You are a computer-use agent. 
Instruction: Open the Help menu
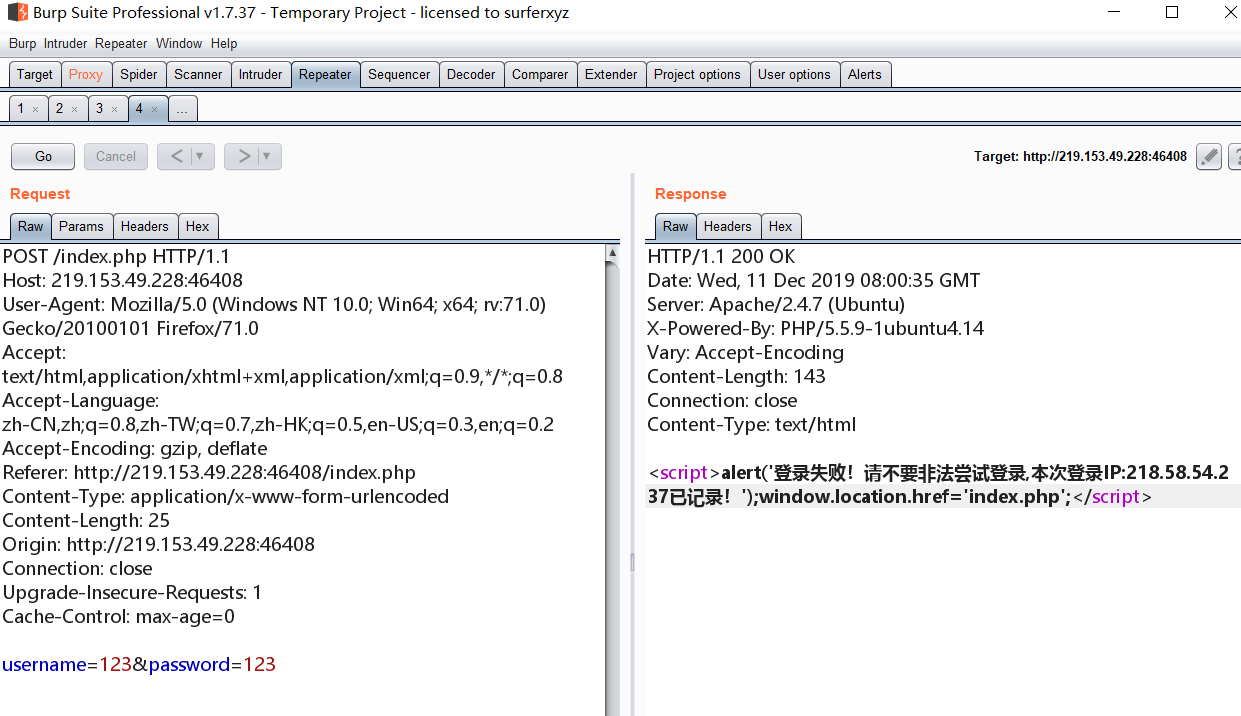coord(224,43)
